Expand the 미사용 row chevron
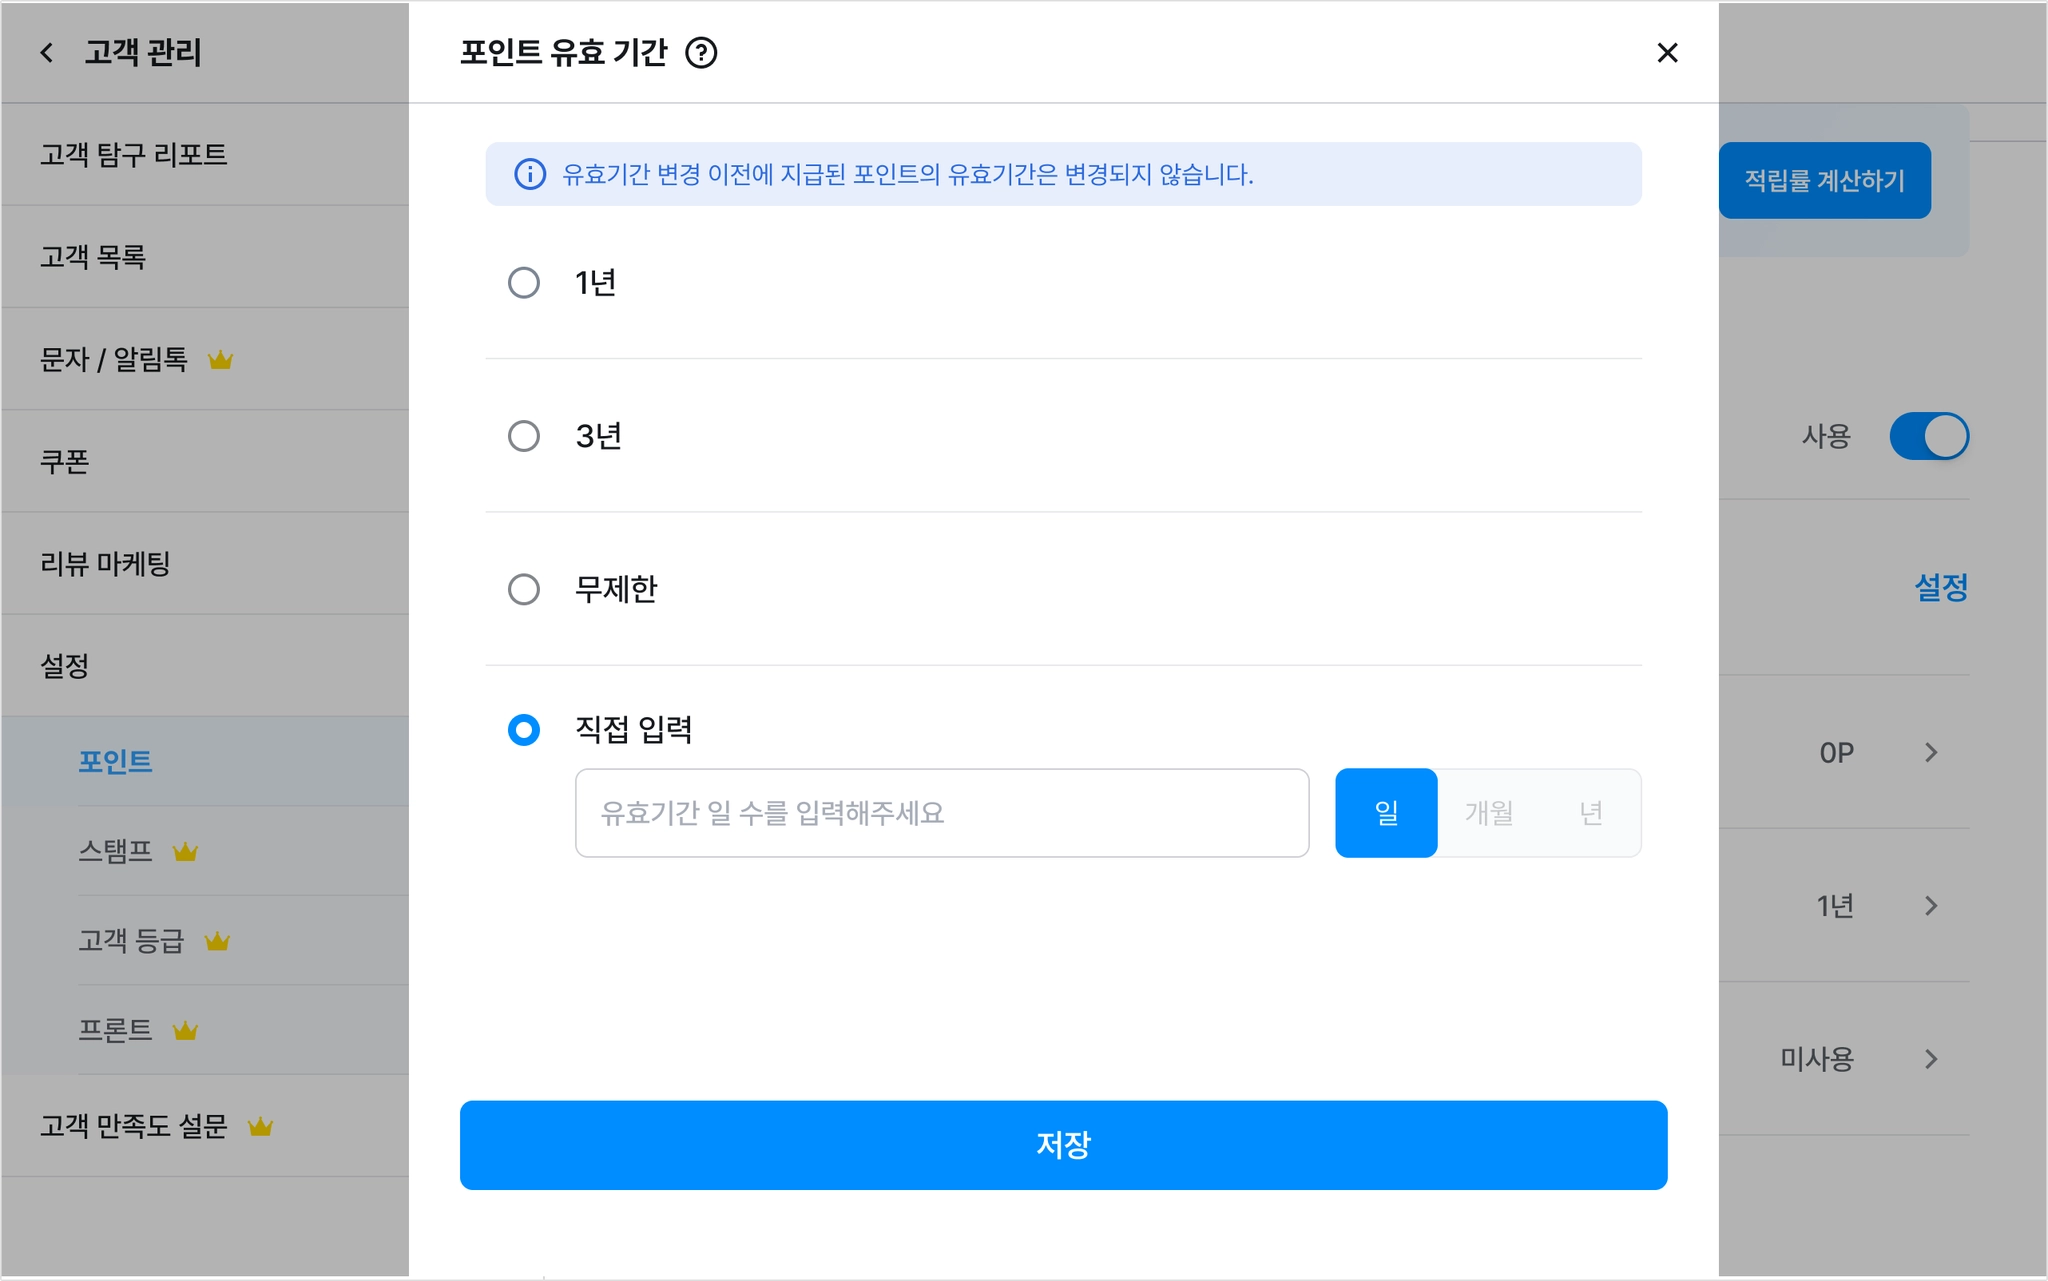2048x1281 pixels. 1931,1059
